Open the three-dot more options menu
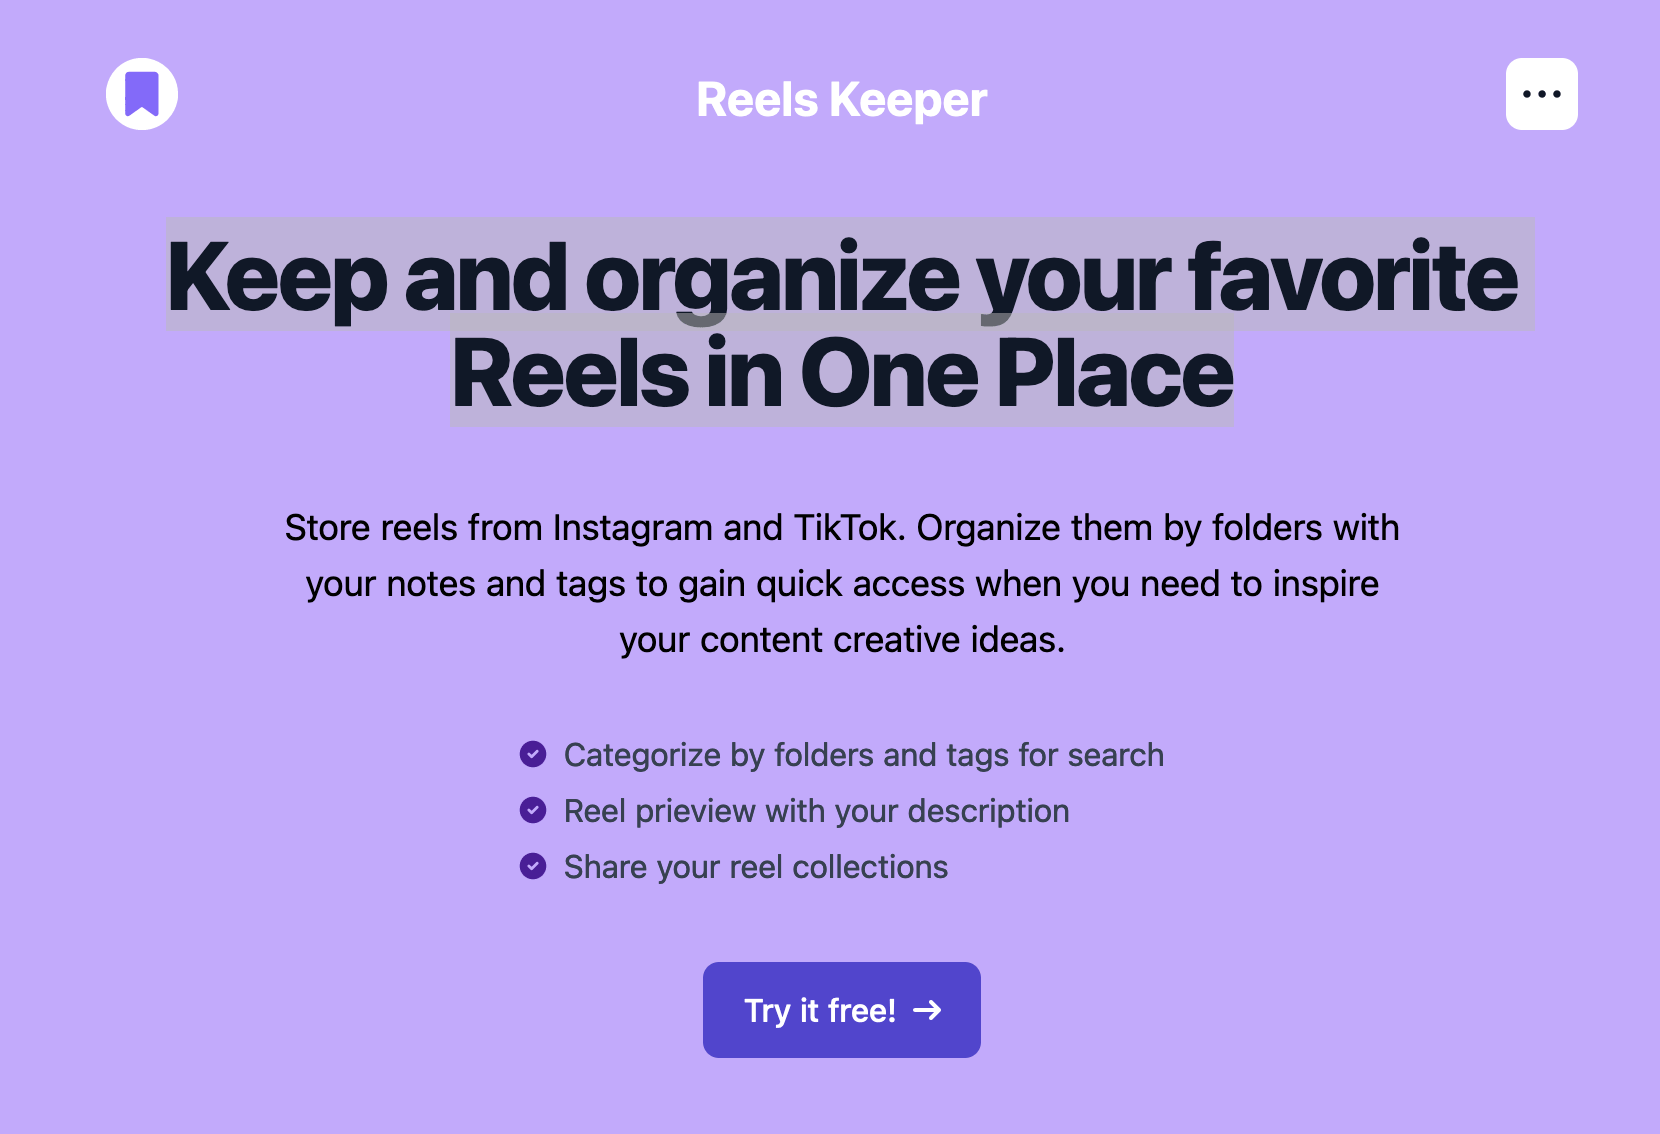 click(1541, 94)
